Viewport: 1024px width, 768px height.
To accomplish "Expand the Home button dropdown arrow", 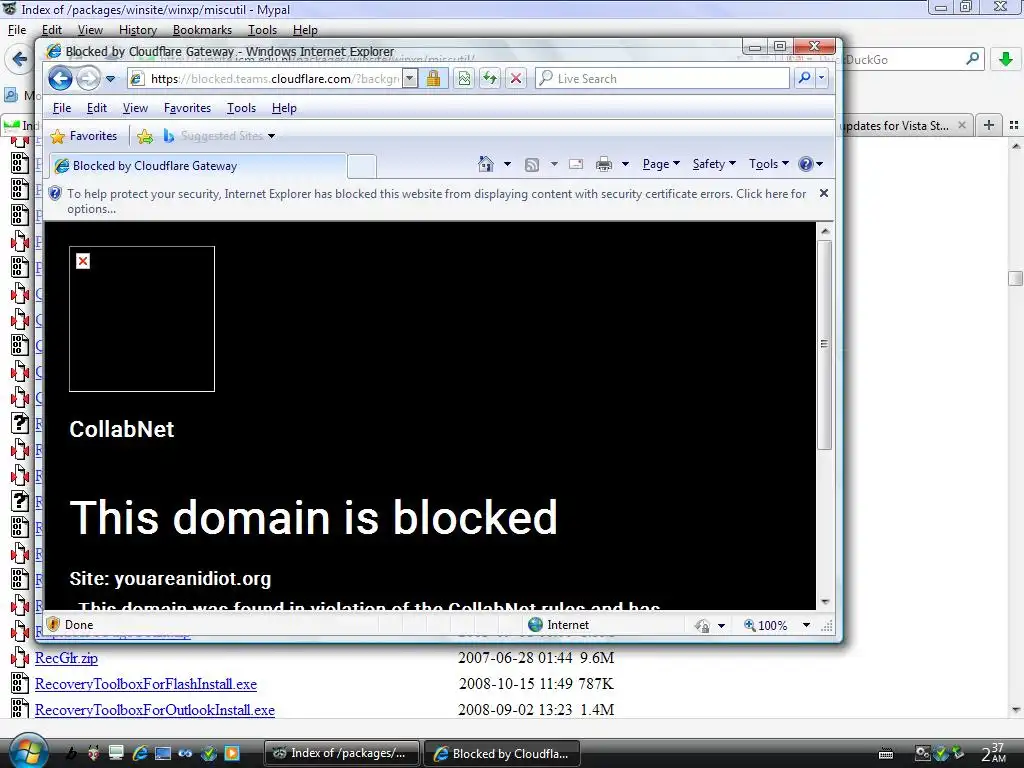I will coord(507,164).
